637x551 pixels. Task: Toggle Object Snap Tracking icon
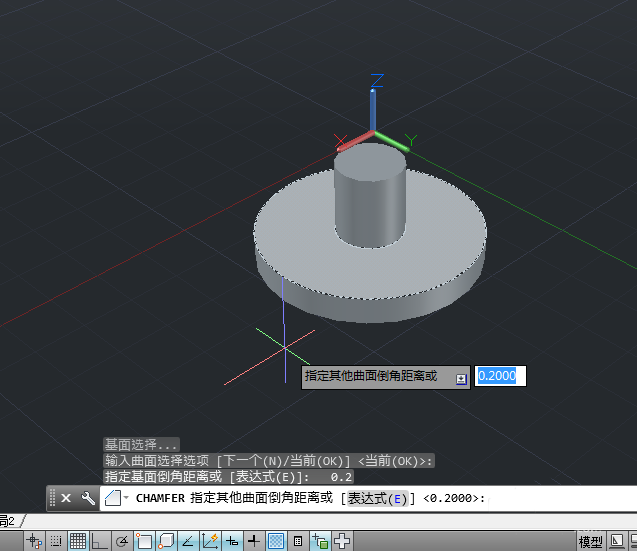pos(188,541)
